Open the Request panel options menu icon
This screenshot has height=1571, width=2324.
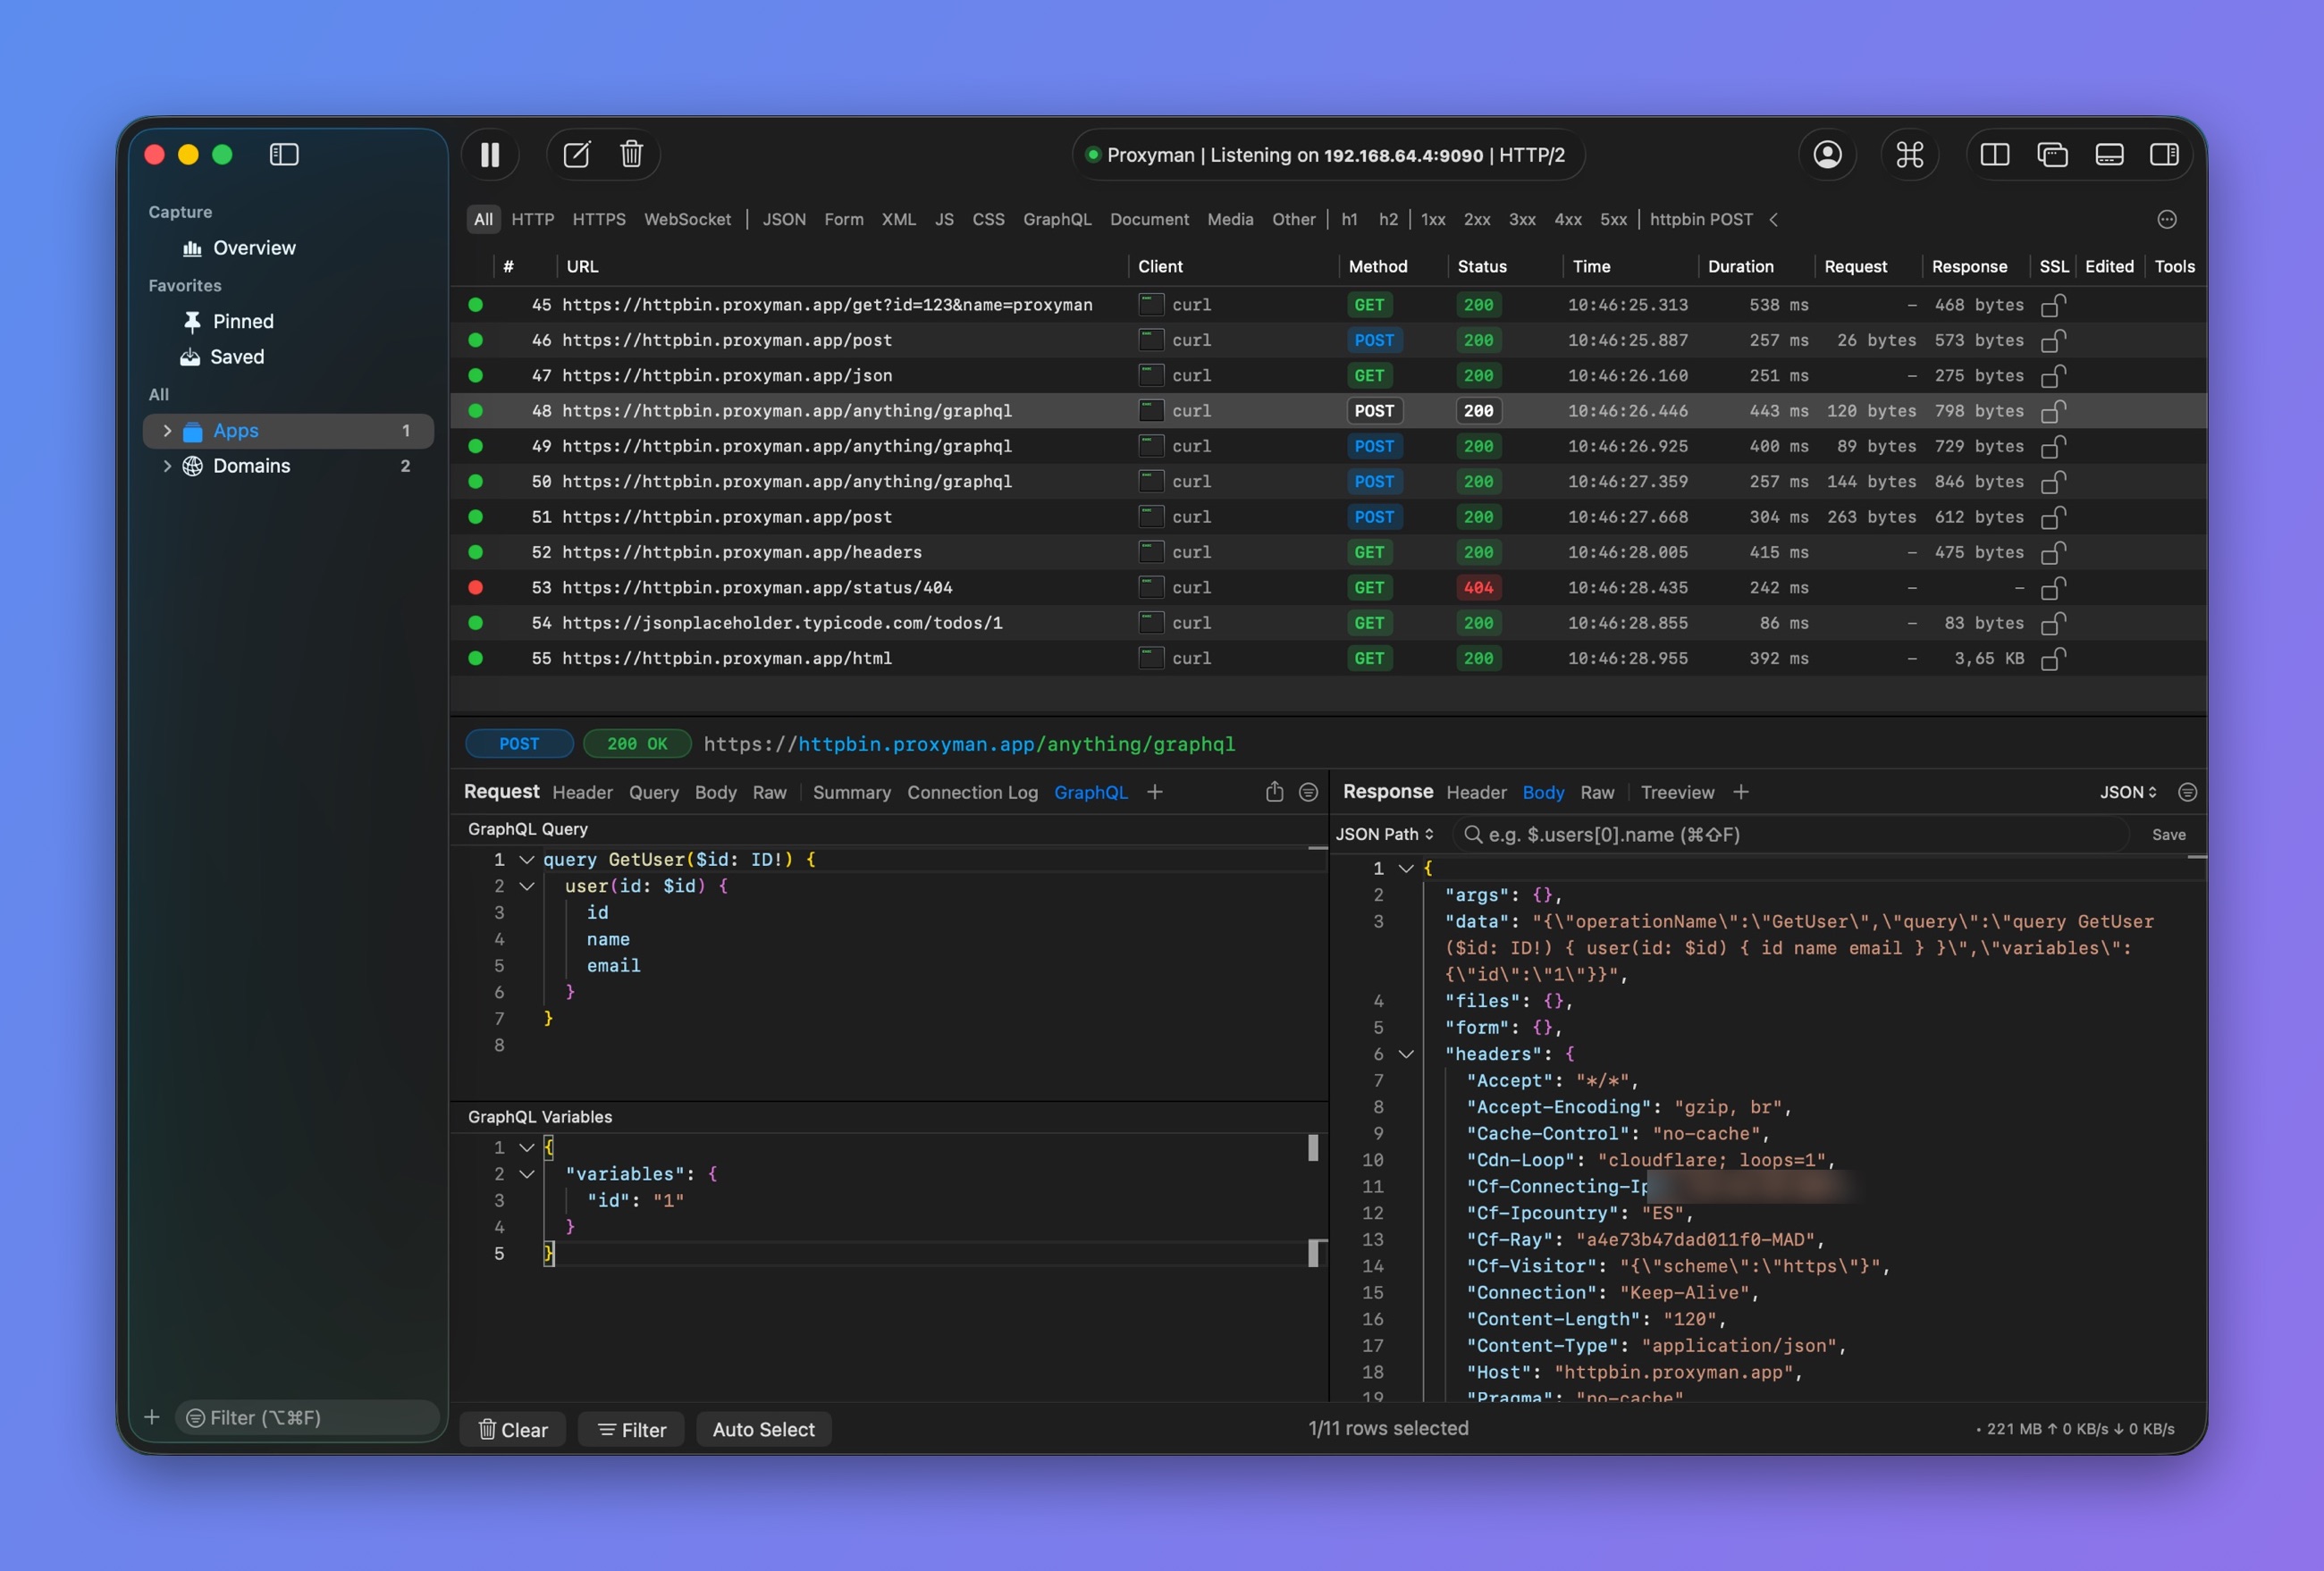(x=1308, y=792)
